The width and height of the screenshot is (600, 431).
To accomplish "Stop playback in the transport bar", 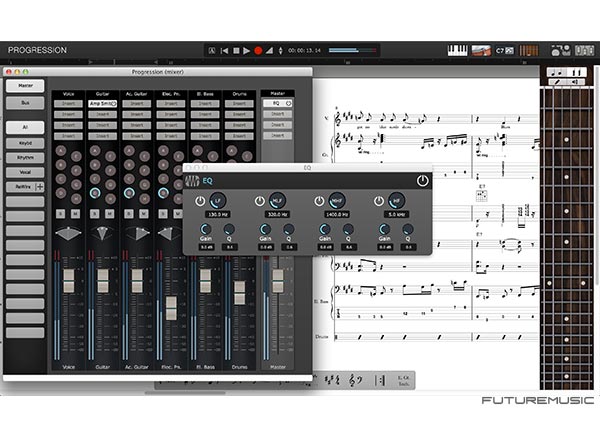I will pyautogui.click(x=236, y=51).
